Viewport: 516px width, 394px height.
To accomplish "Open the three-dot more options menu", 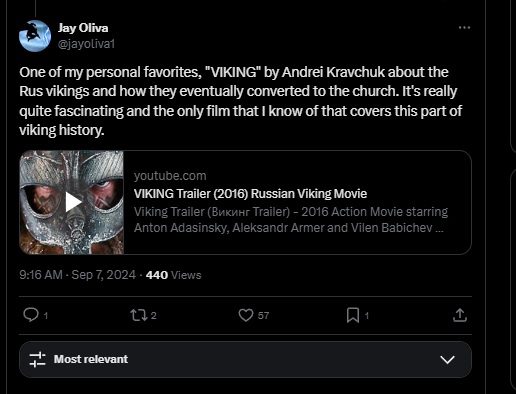I will point(464,27).
